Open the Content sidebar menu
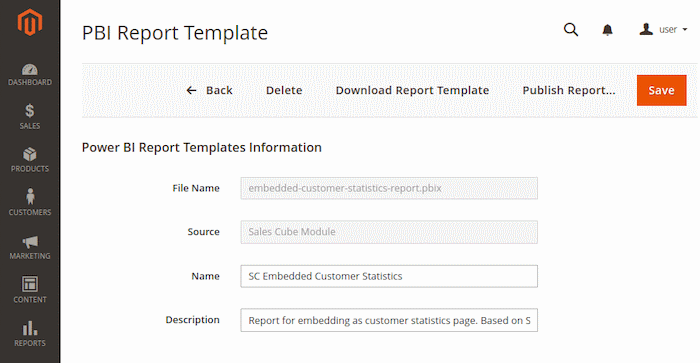The width and height of the screenshot is (700, 363). tap(30, 290)
